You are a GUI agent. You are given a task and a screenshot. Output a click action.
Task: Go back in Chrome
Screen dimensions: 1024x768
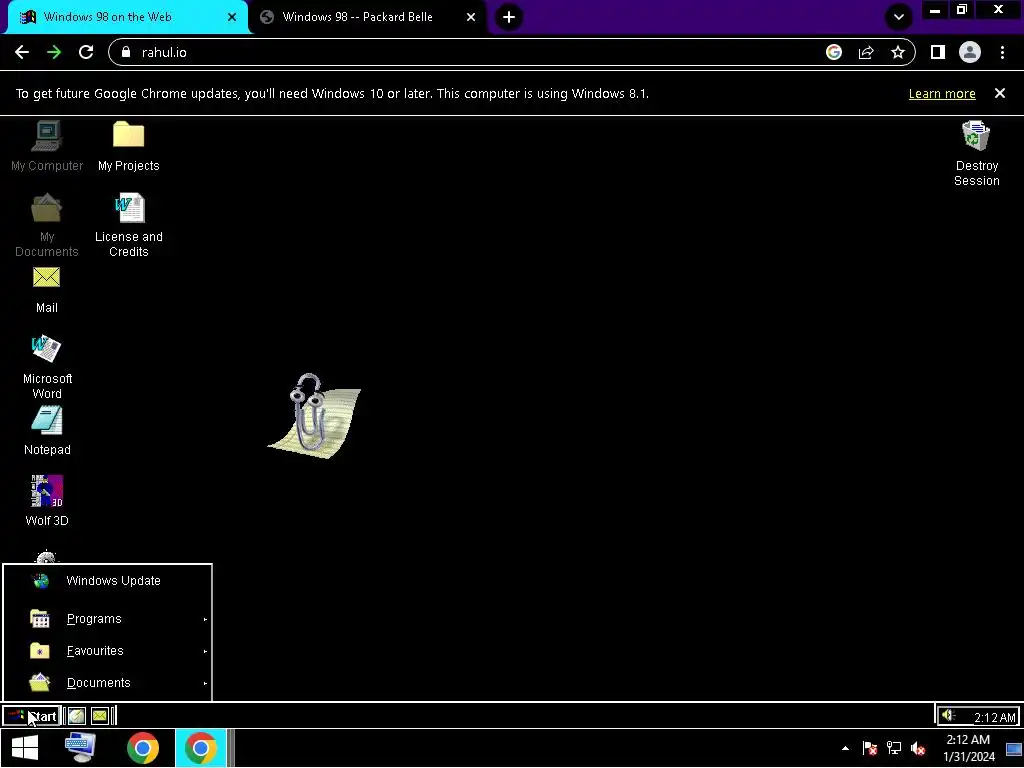(22, 52)
